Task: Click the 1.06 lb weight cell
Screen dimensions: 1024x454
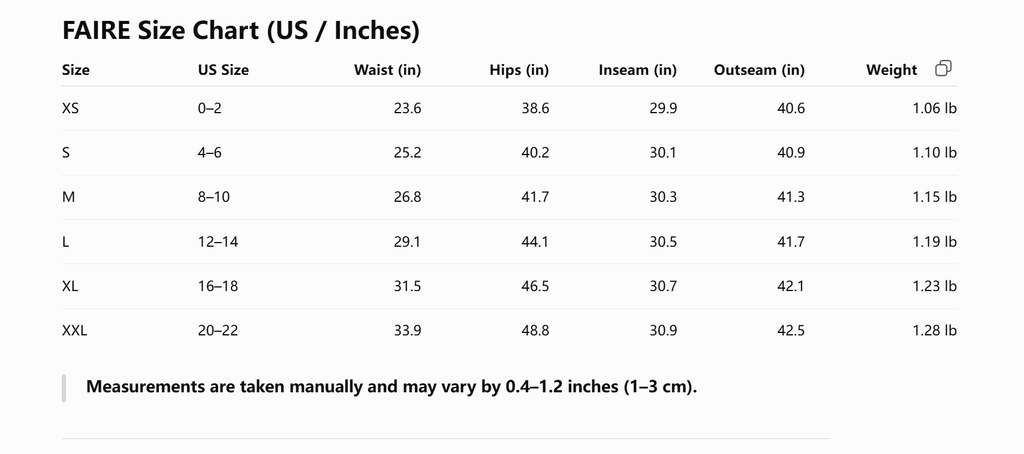Action: tap(935, 108)
